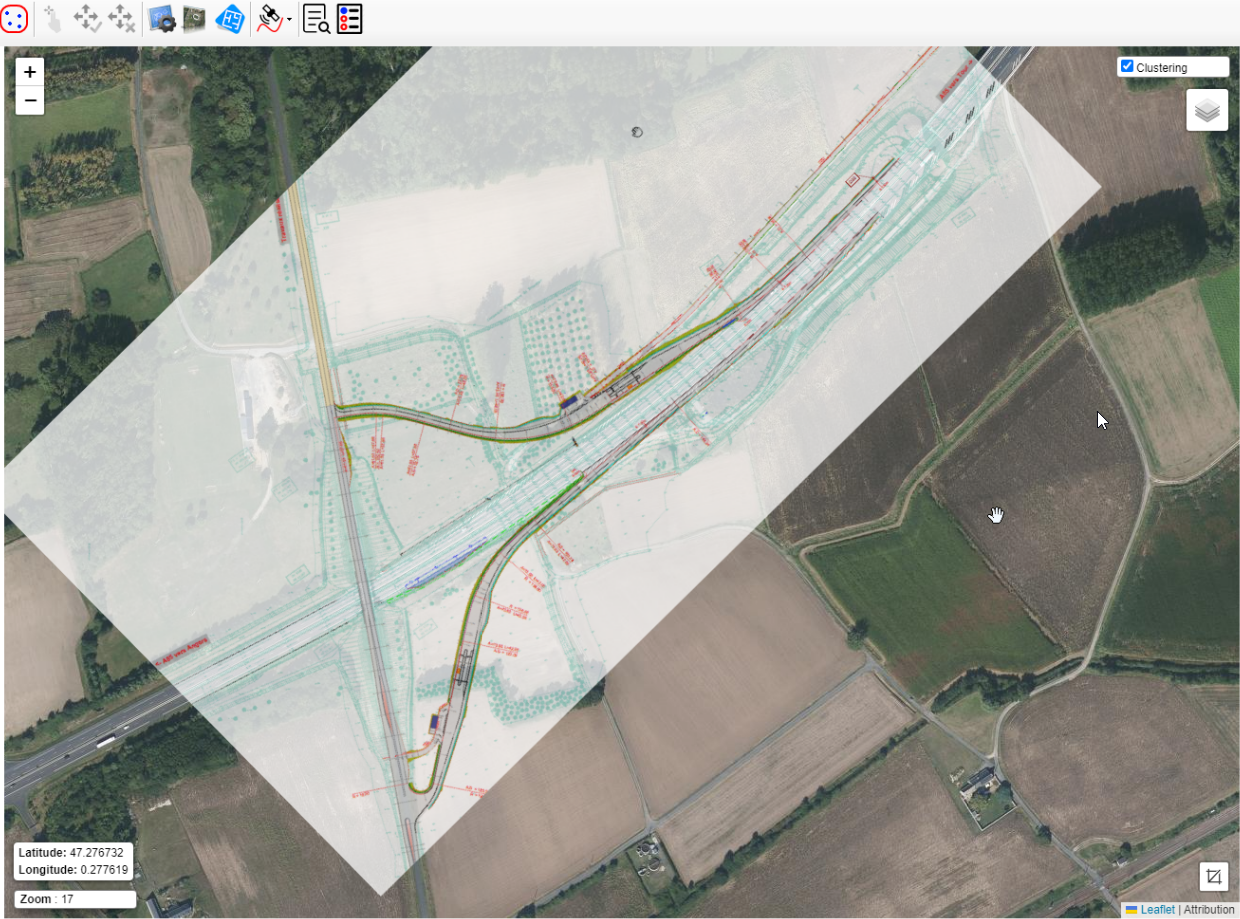This screenshot has height=919, width=1240.
Task: Zoom out with the minus button
Action: pyautogui.click(x=30, y=100)
